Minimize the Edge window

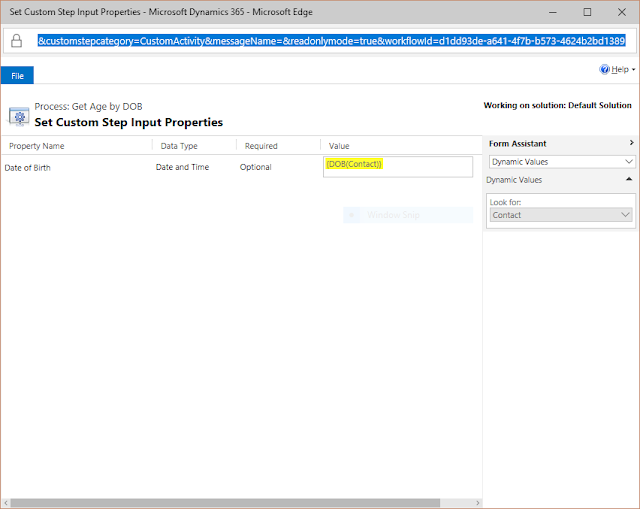click(x=553, y=12)
